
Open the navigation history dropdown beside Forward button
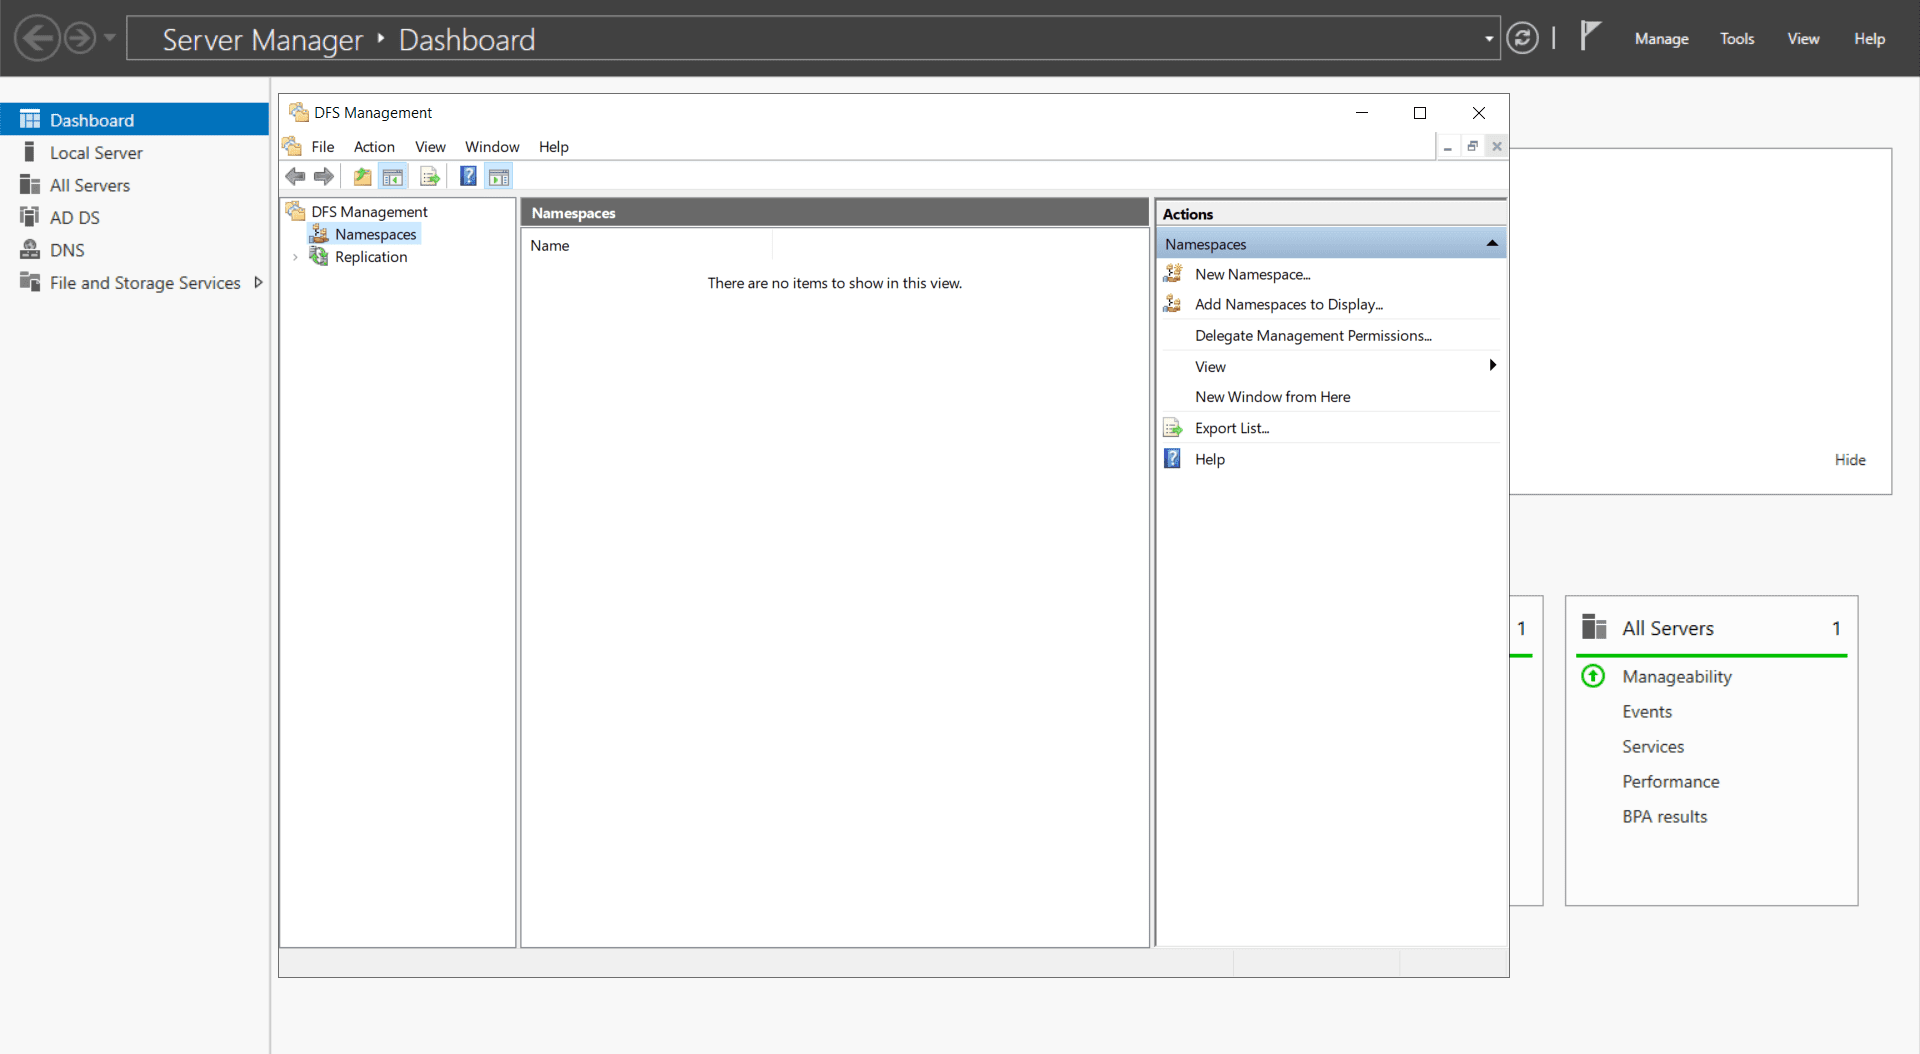(x=110, y=39)
